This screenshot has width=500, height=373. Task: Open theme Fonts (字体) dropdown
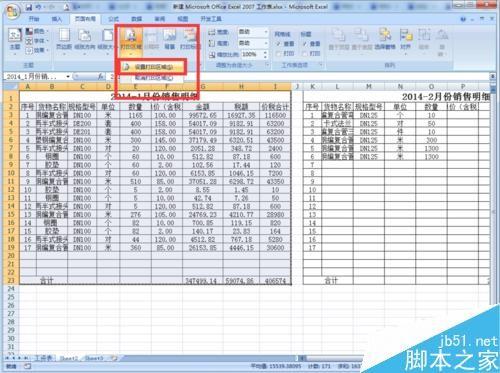(x=37, y=41)
